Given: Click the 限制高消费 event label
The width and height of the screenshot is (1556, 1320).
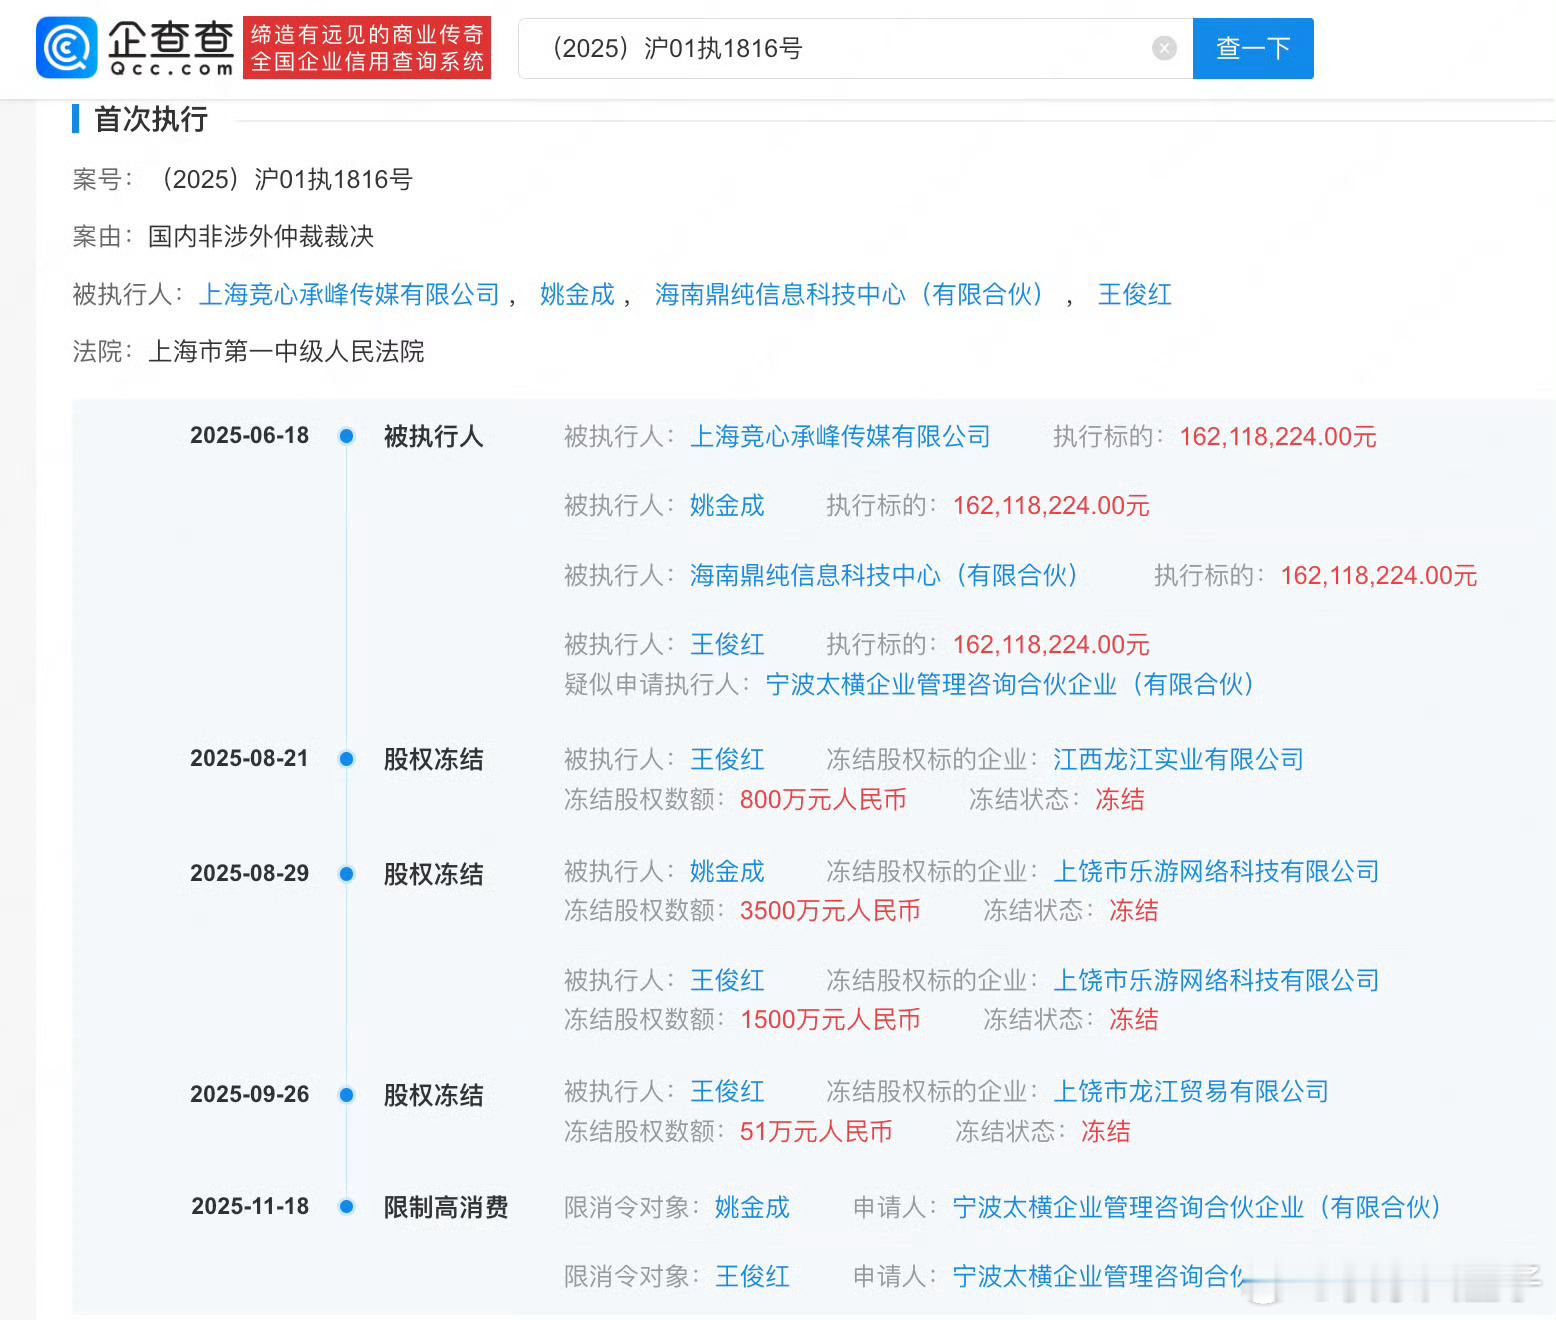Looking at the screenshot, I should click(x=446, y=1207).
